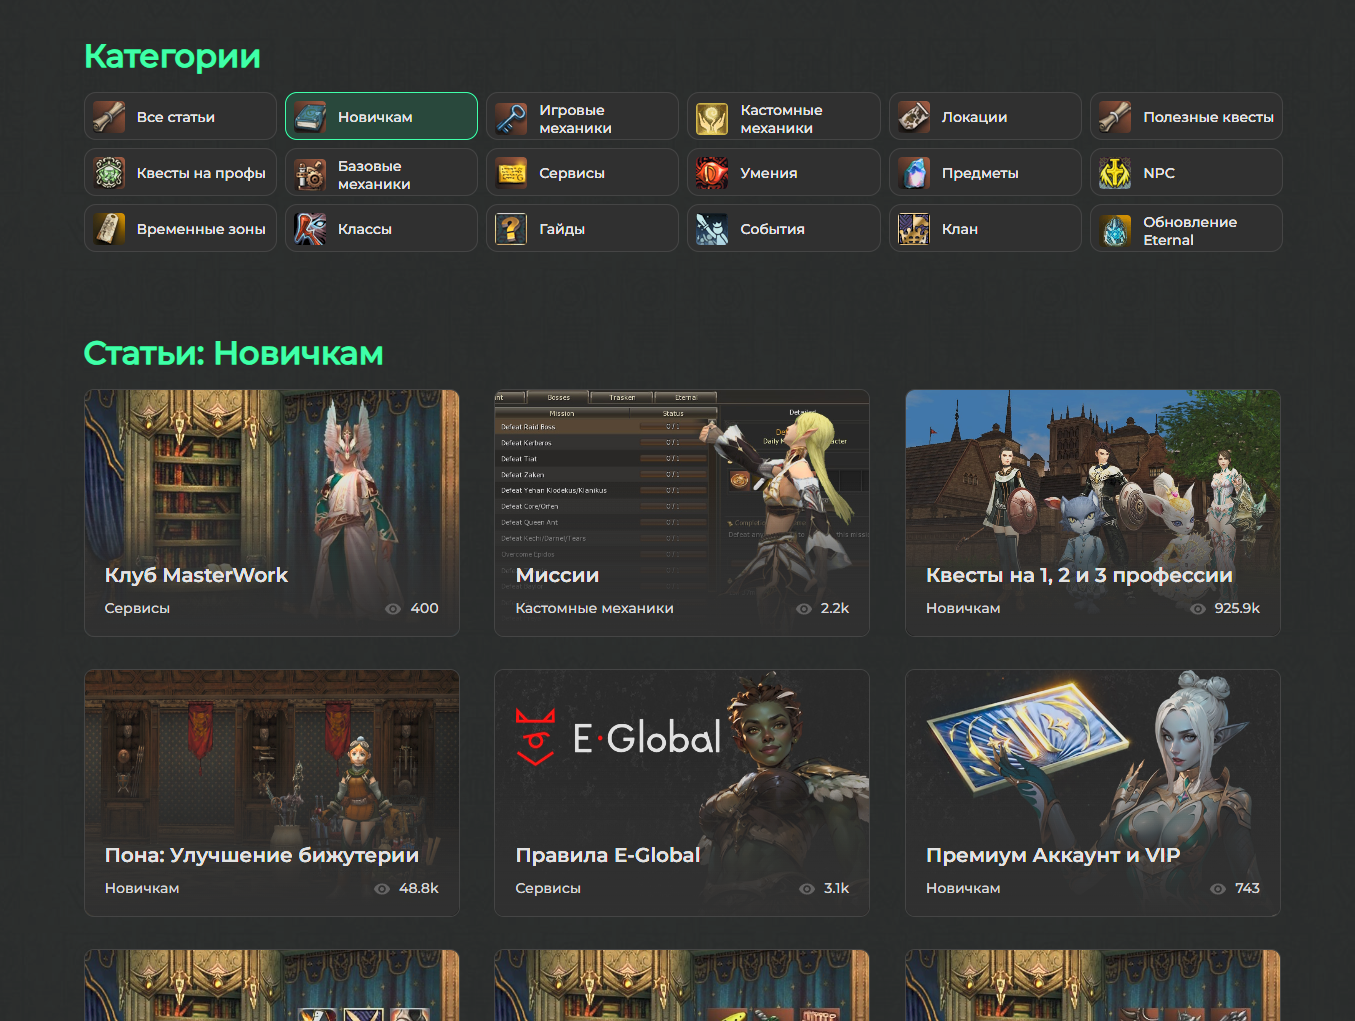
Task: Show all articles via Все статьи
Action: pyautogui.click(x=180, y=116)
